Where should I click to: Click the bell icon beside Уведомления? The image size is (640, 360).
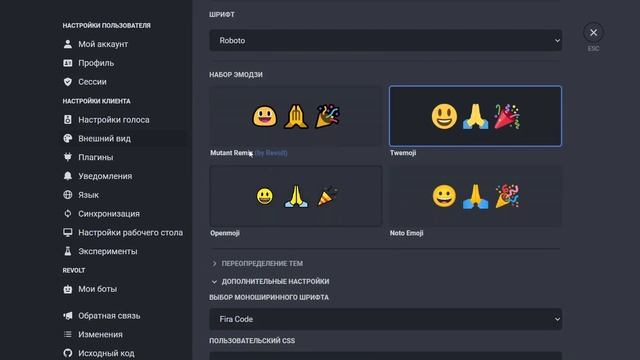click(x=68, y=176)
